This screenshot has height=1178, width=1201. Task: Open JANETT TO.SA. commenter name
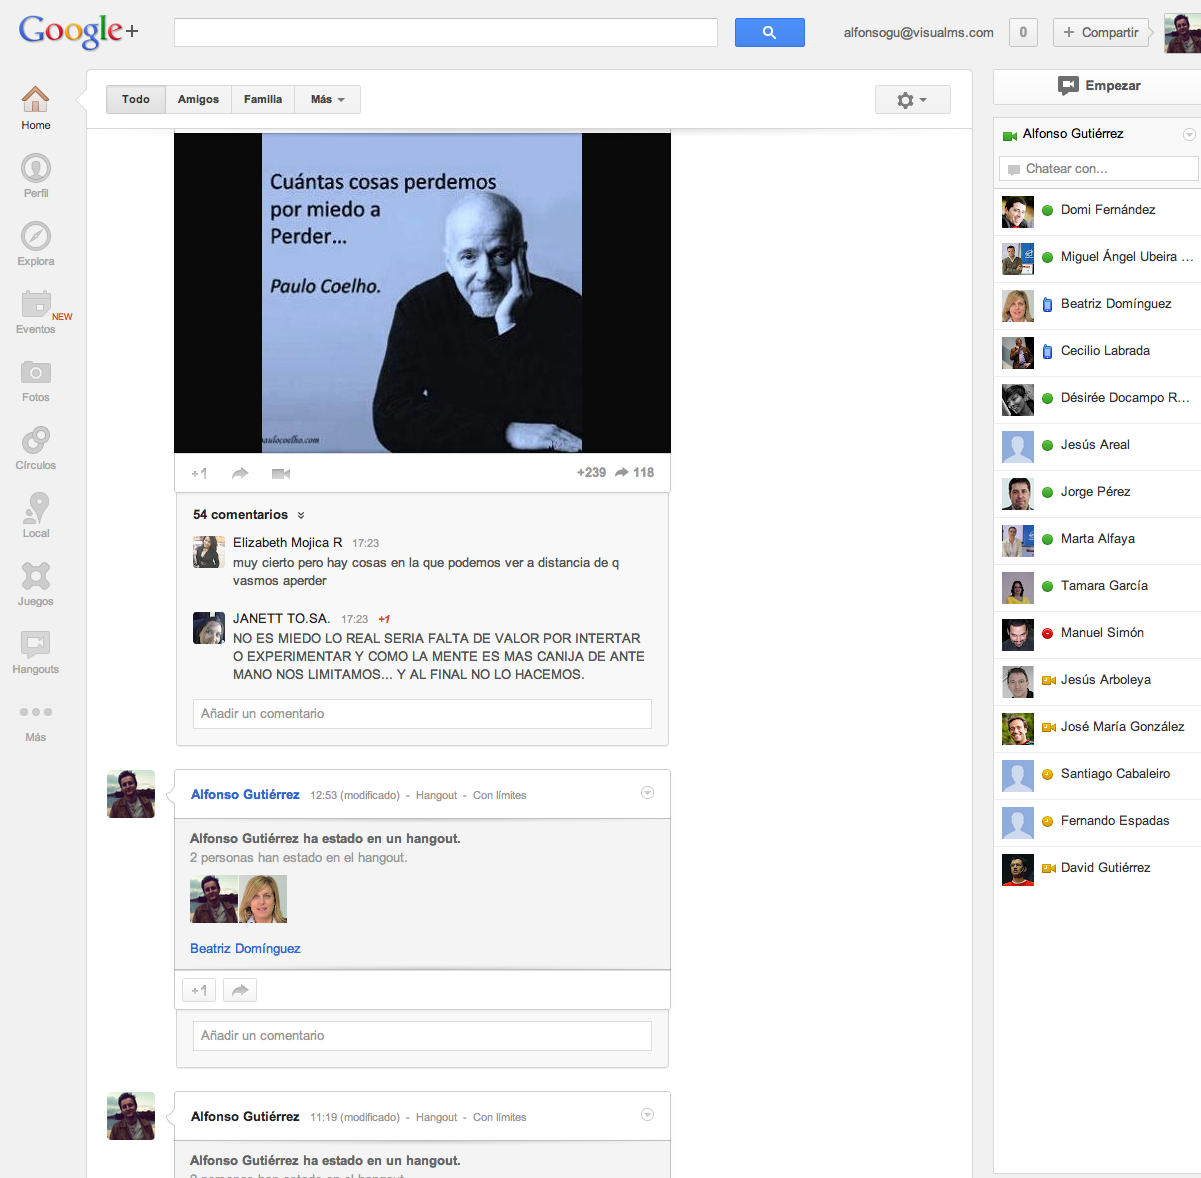click(x=281, y=618)
